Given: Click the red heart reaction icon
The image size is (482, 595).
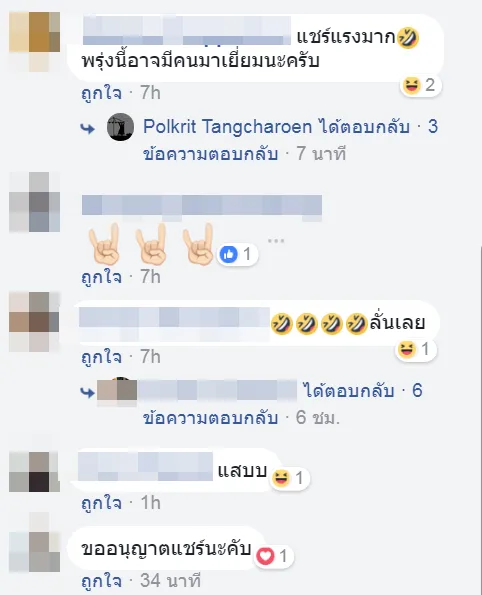Looking at the screenshot, I should pyautogui.click(x=265, y=556).
